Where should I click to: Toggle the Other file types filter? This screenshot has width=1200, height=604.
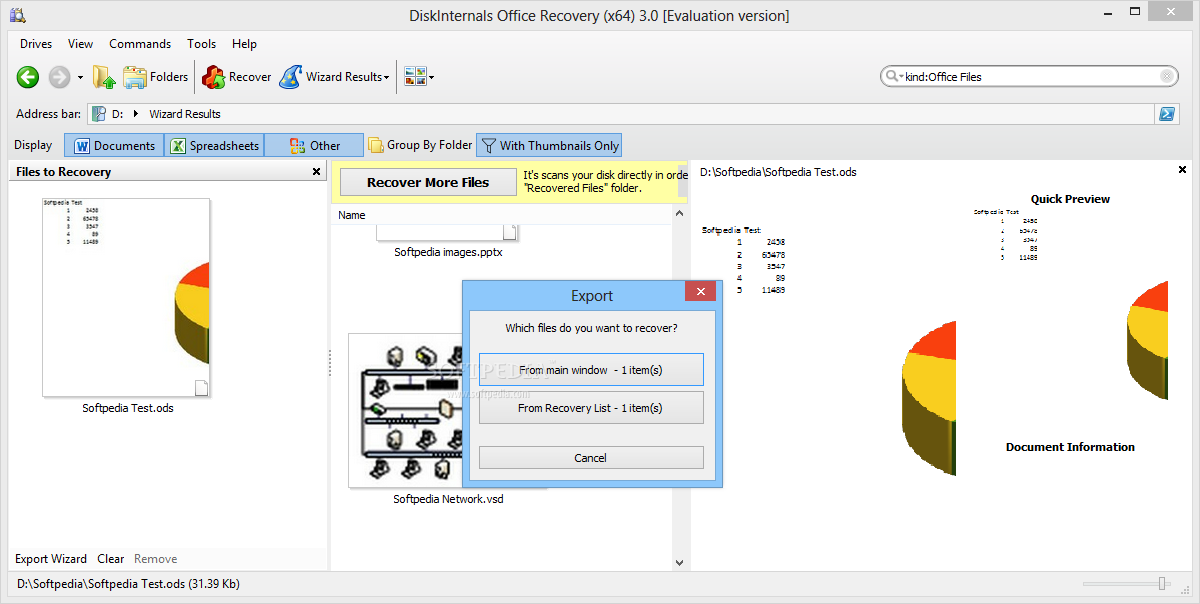314,146
